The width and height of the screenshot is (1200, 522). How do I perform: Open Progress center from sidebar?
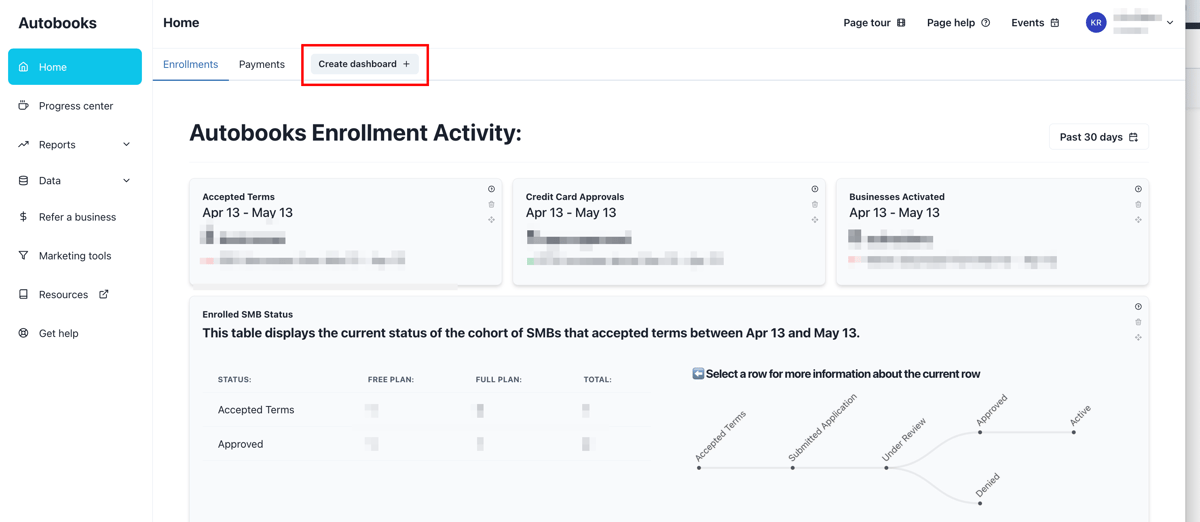point(75,105)
